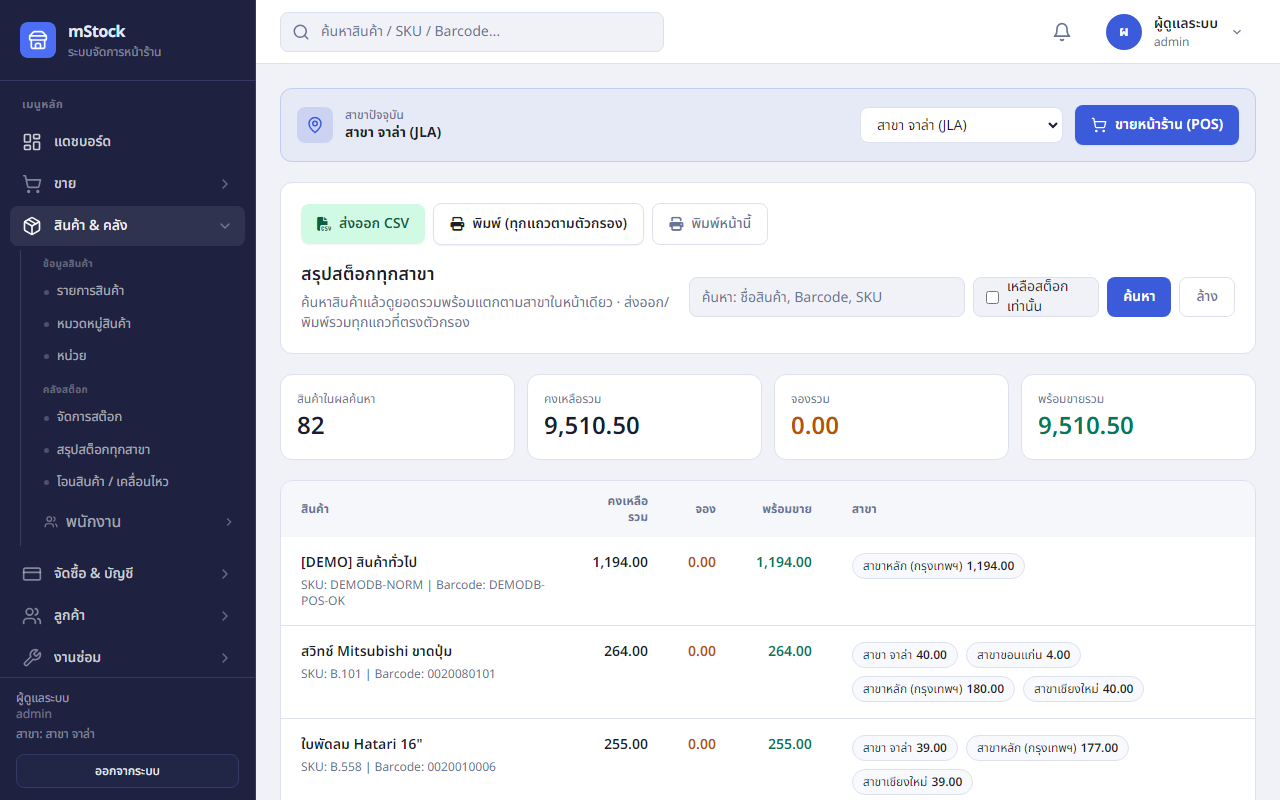Click the wrench icon for งานซ่อม
Image resolution: width=1280 pixels, height=800 pixels.
tap(32, 658)
